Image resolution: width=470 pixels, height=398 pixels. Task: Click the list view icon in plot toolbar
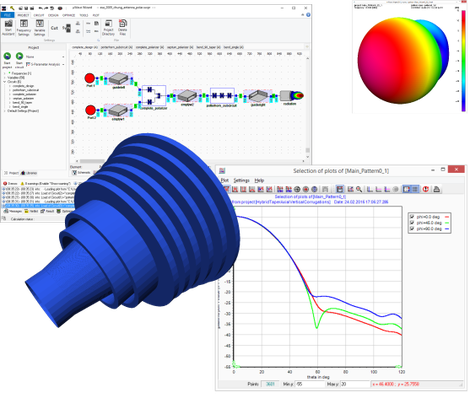pyautogui.click(x=415, y=189)
